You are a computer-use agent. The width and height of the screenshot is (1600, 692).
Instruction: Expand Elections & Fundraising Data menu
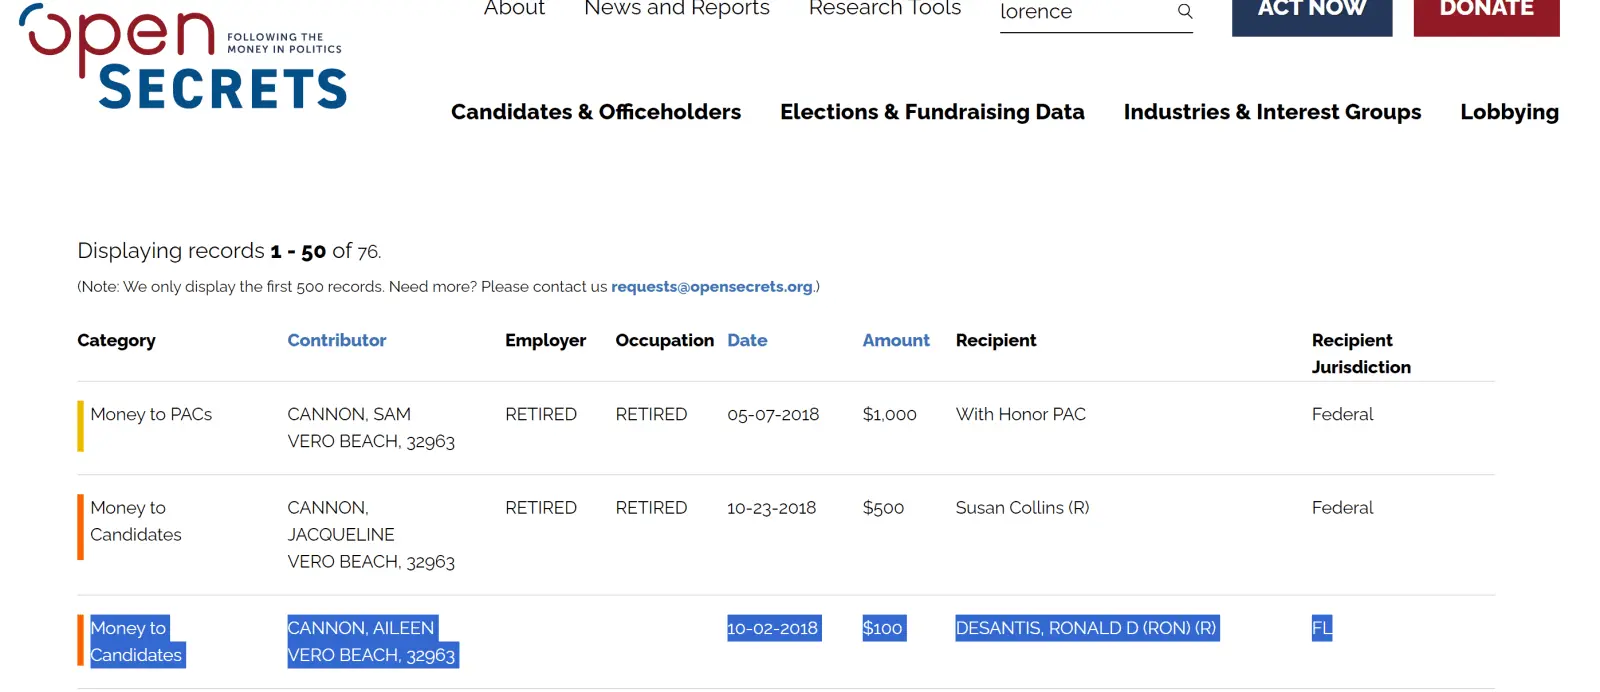tap(932, 112)
